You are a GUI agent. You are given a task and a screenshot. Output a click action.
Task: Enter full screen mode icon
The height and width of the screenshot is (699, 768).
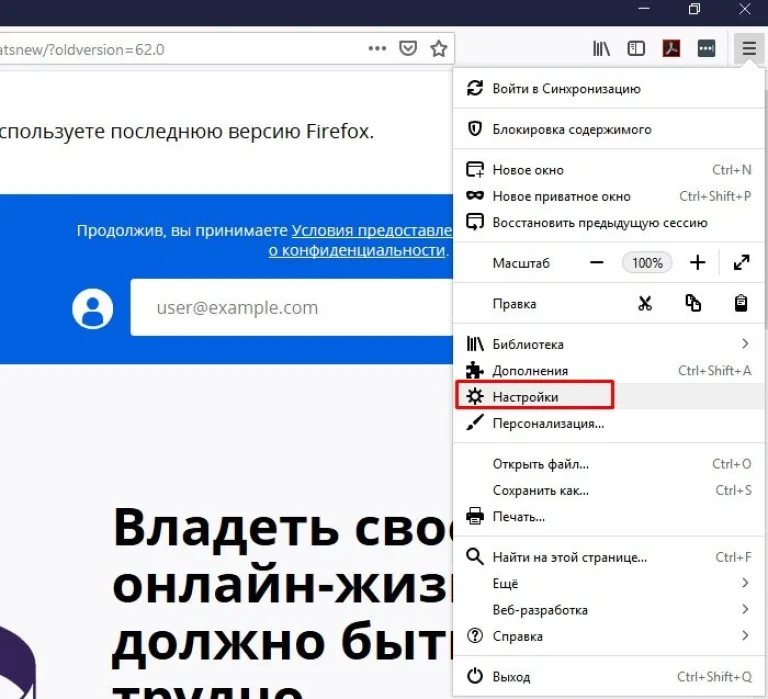742,263
